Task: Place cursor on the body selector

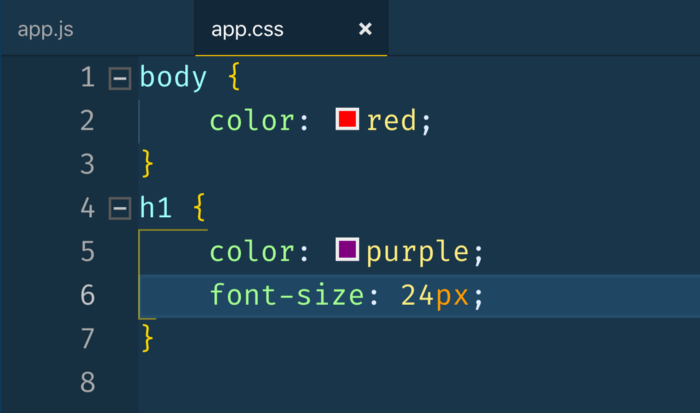Action: click(x=173, y=78)
